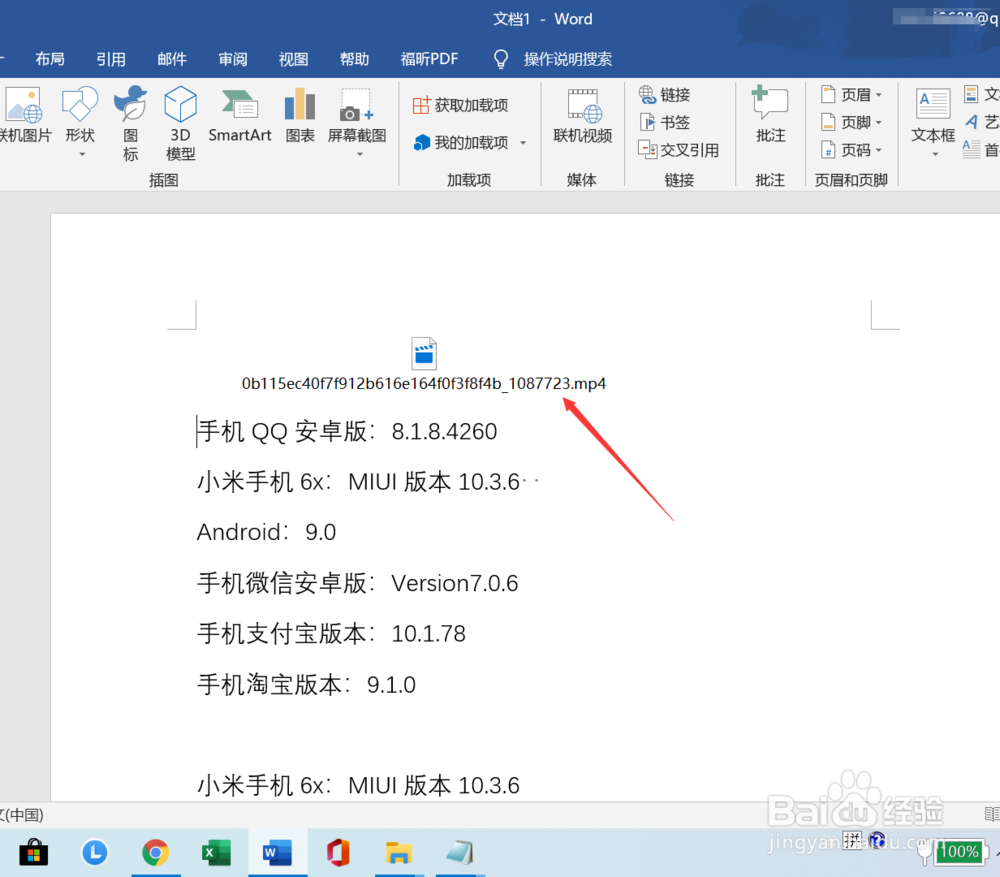Click line 手机支付宝版本: 10.1.78
The width and height of the screenshot is (1000, 877).
tap(331, 633)
